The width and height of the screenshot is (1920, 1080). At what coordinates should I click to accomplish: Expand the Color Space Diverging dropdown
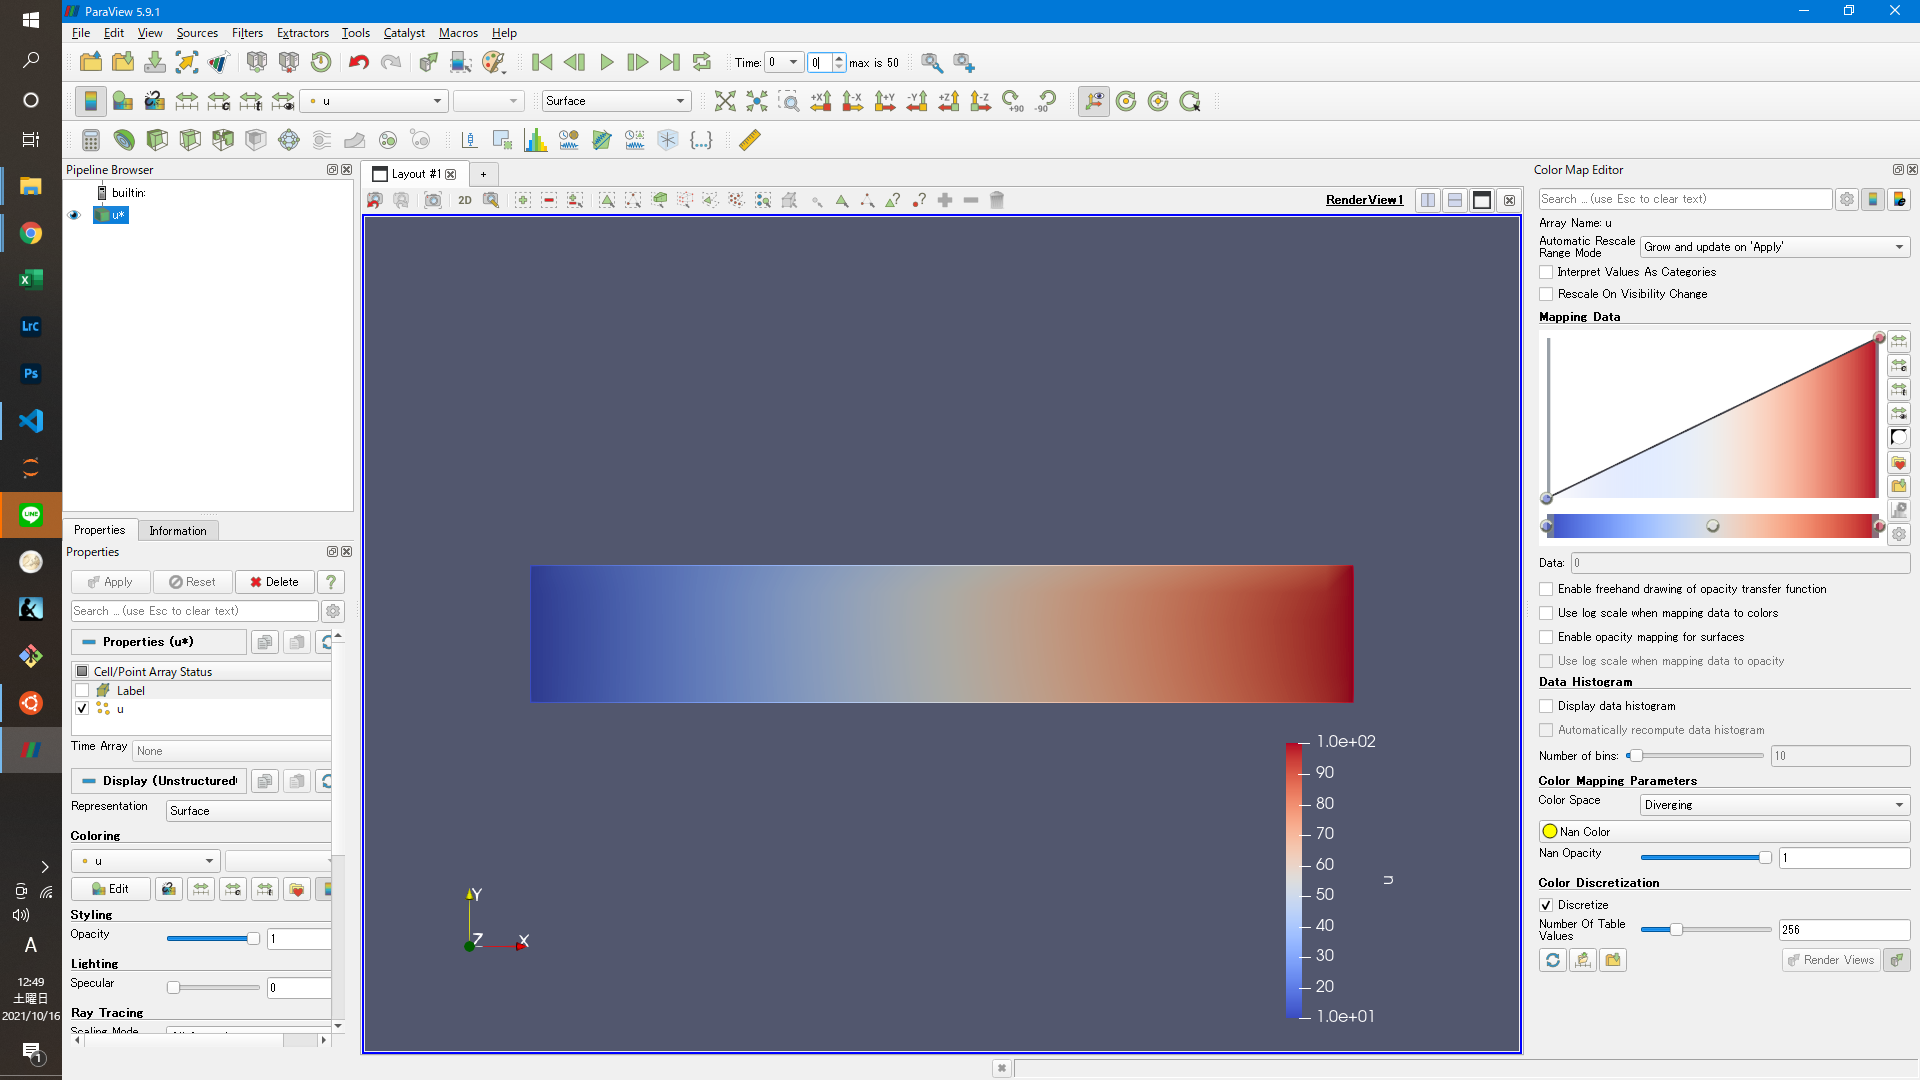pos(1773,805)
